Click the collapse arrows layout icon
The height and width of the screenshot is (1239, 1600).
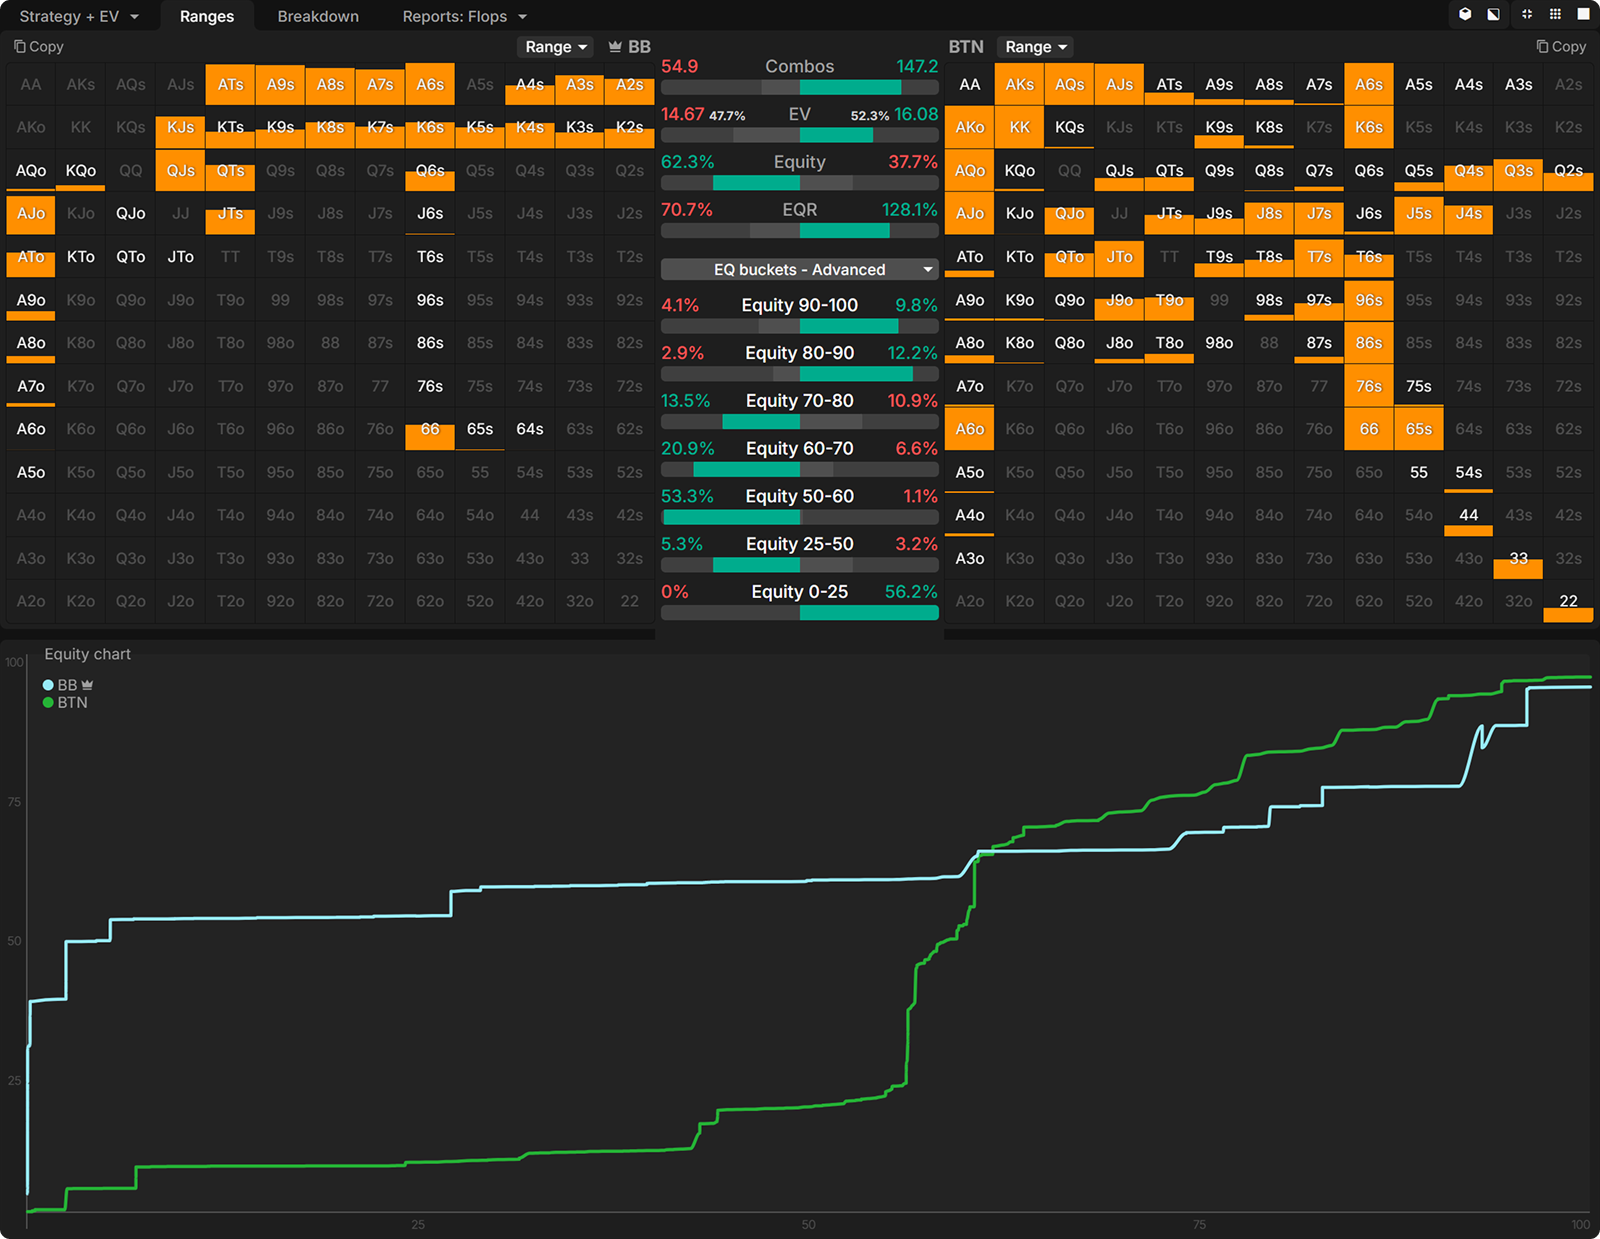tap(1527, 14)
